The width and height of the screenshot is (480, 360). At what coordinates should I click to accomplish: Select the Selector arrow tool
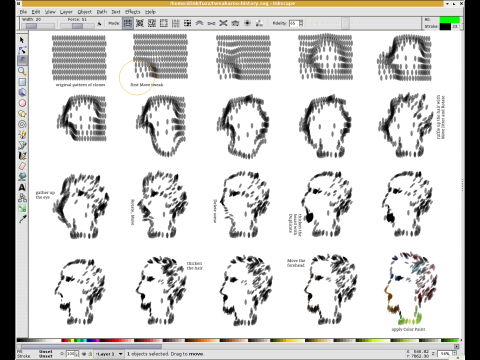[22, 40]
